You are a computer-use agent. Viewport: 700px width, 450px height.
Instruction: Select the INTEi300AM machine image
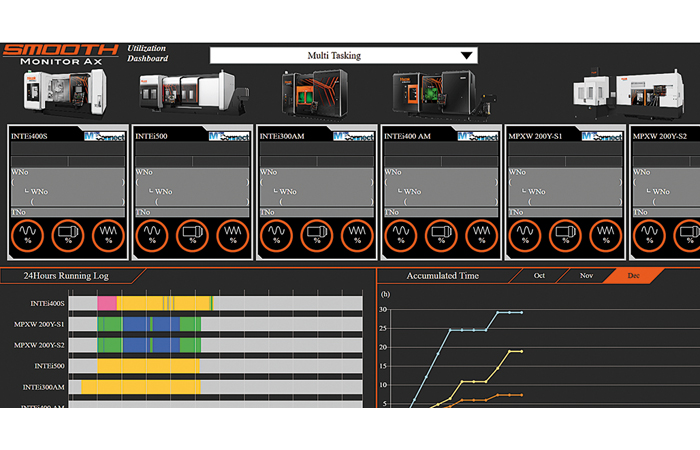pyautogui.click(x=315, y=94)
